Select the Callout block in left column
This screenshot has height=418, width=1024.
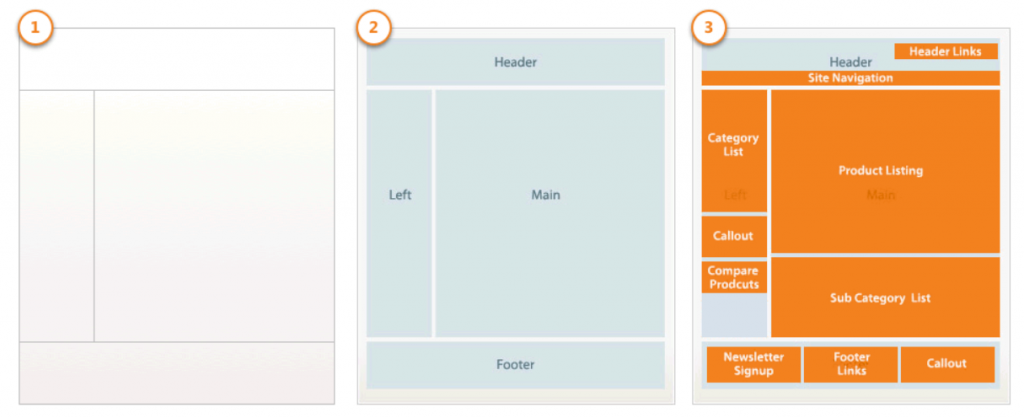pyautogui.click(x=734, y=236)
